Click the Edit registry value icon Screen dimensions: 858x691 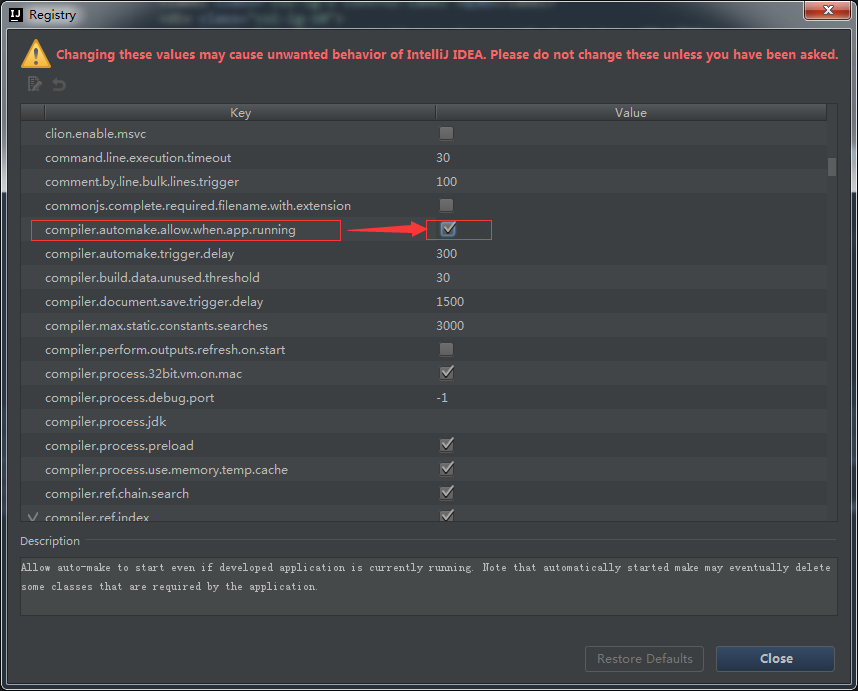point(34,84)
